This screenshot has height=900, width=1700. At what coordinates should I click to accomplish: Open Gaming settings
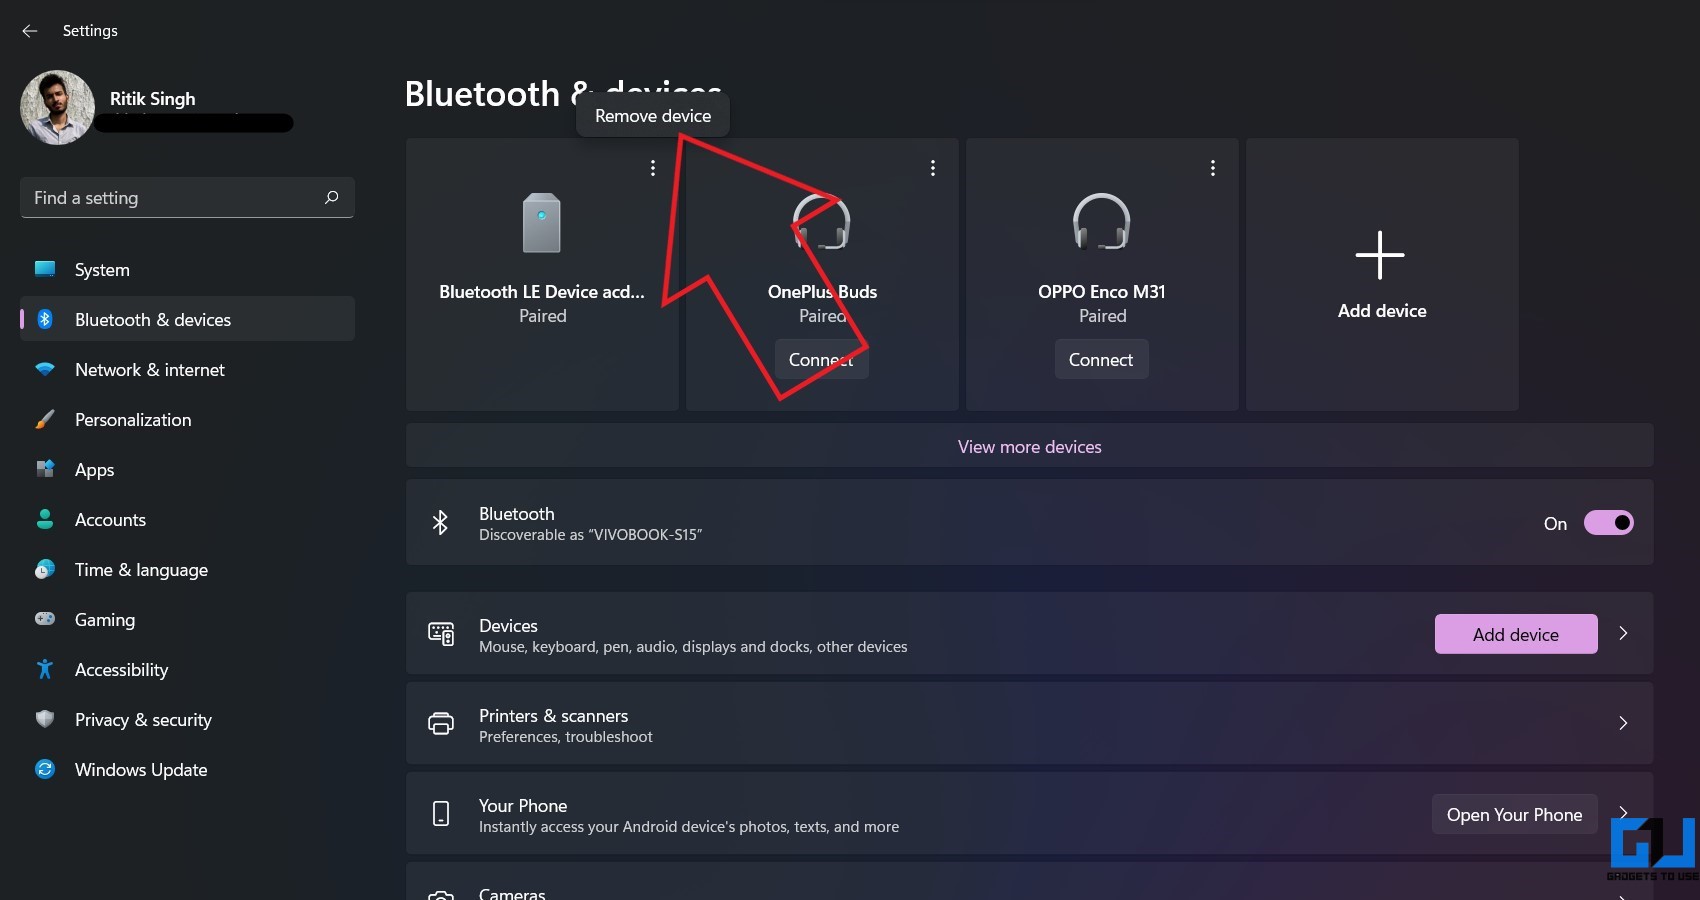point(187,620)
